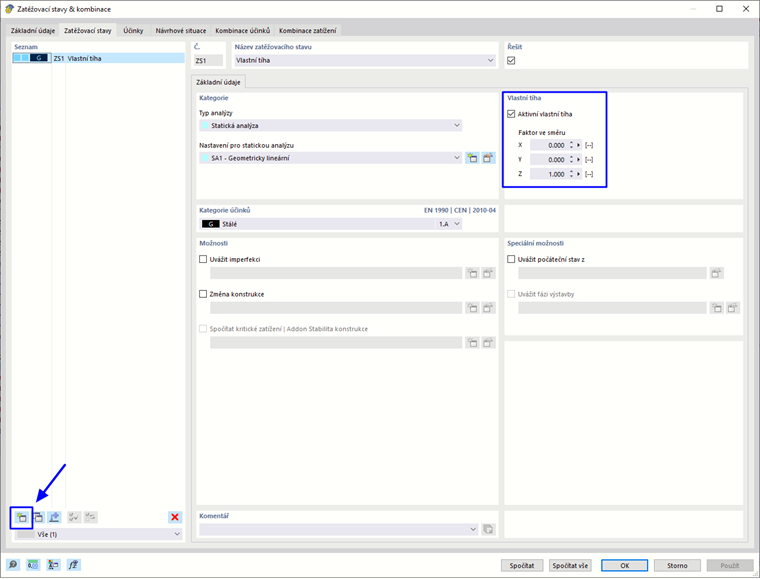This screenshot has height=579, width=760.
Task: Open the Vše (1) filter dropdown
Action: (x=98, y=534)
